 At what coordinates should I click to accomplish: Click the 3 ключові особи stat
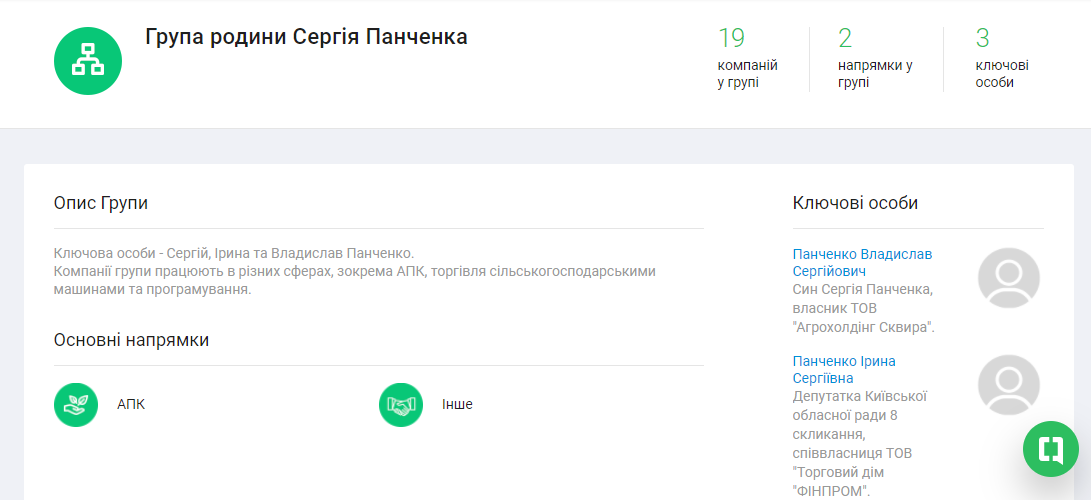1001,59
